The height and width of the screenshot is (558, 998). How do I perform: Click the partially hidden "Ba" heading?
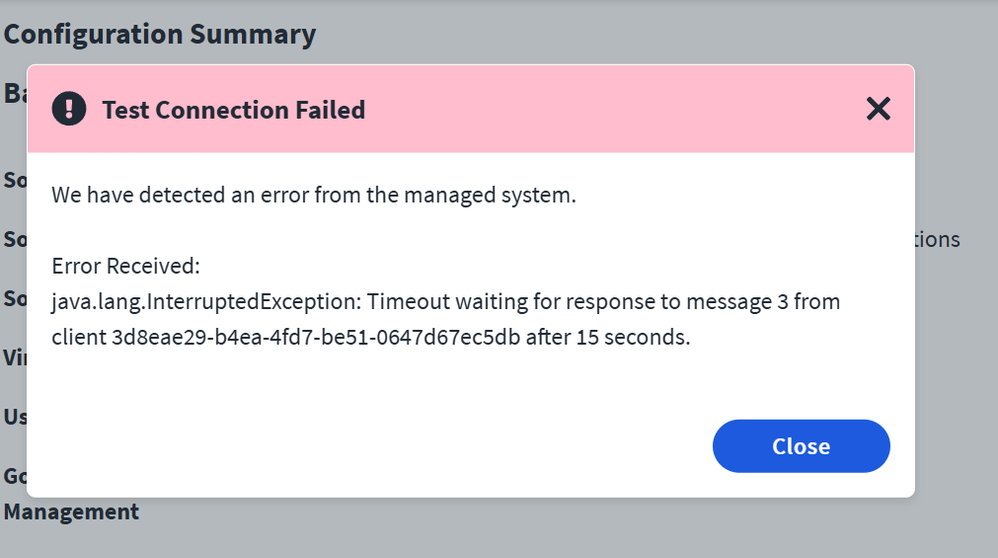[x=14, y=94]
